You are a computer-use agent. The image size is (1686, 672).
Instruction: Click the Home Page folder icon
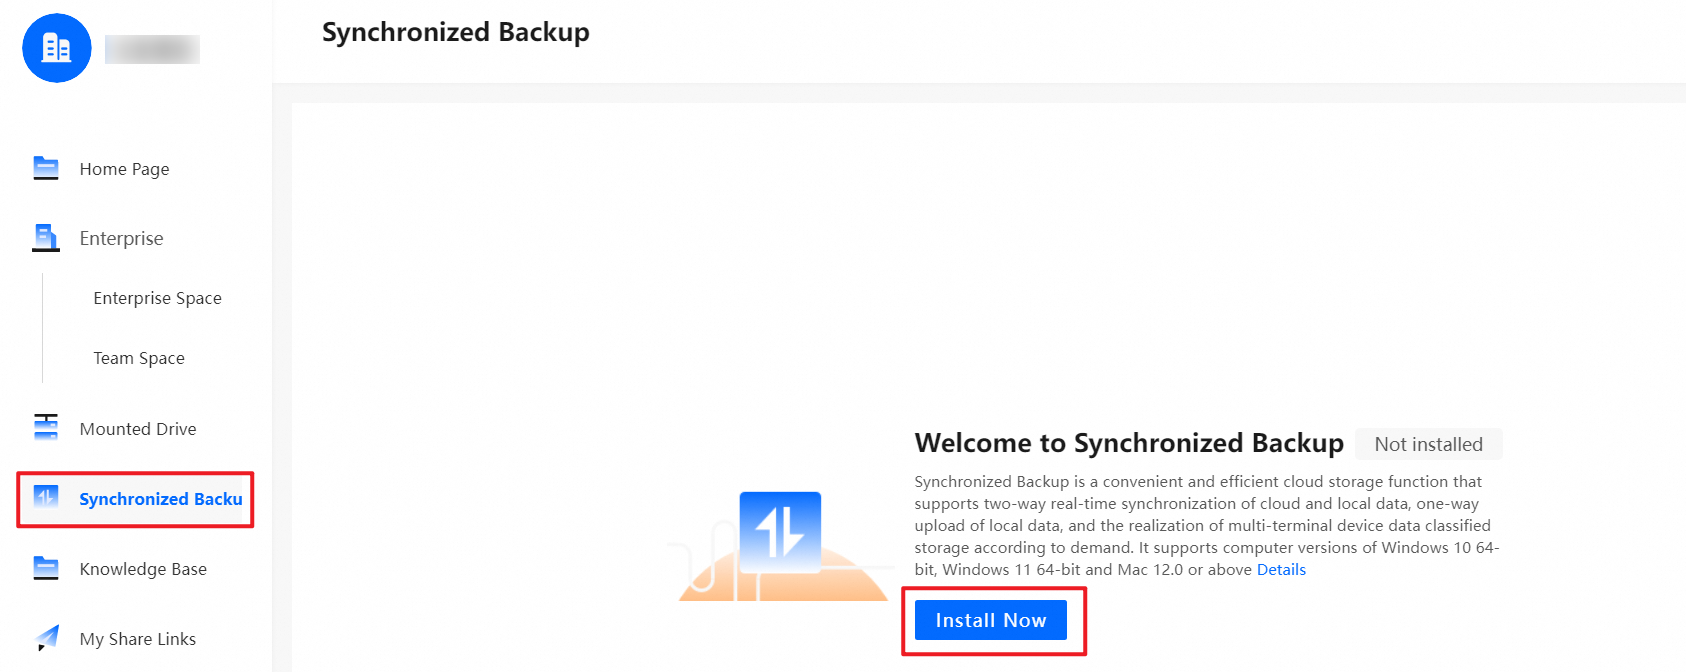pyautogui.click(x=46, y=168)
